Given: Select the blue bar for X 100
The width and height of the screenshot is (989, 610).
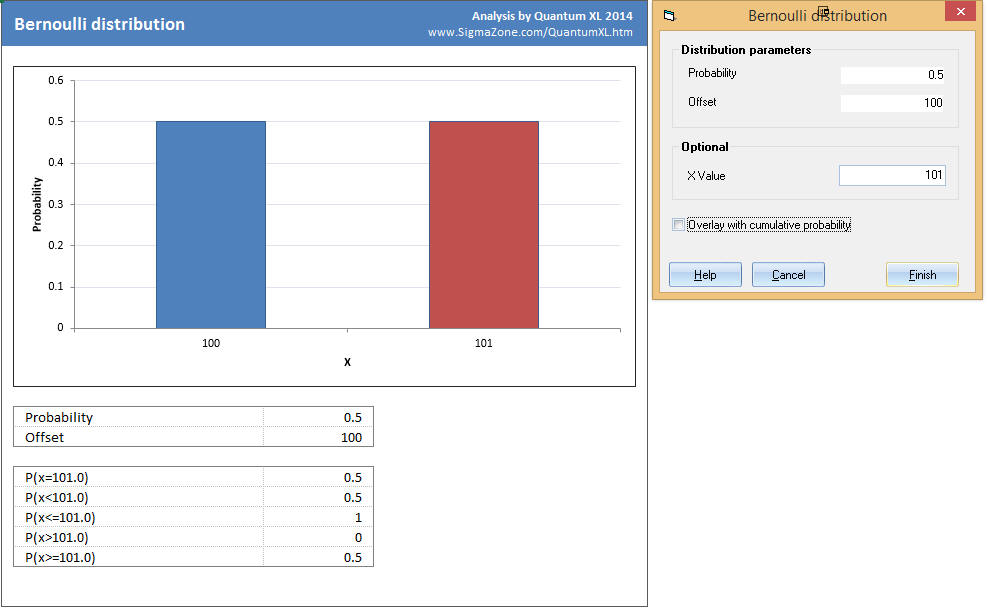Looking at the screenshot, I should 211,225.
